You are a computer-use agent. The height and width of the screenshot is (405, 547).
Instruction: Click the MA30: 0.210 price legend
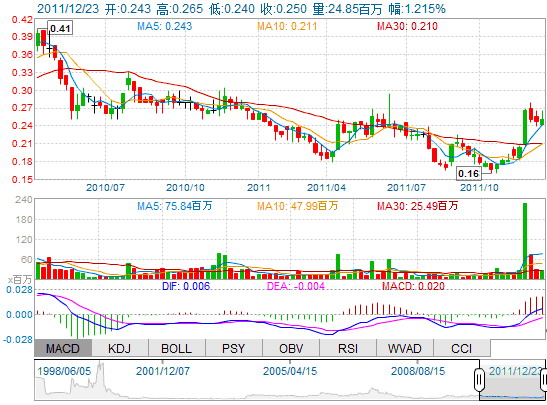pos(407,26)
